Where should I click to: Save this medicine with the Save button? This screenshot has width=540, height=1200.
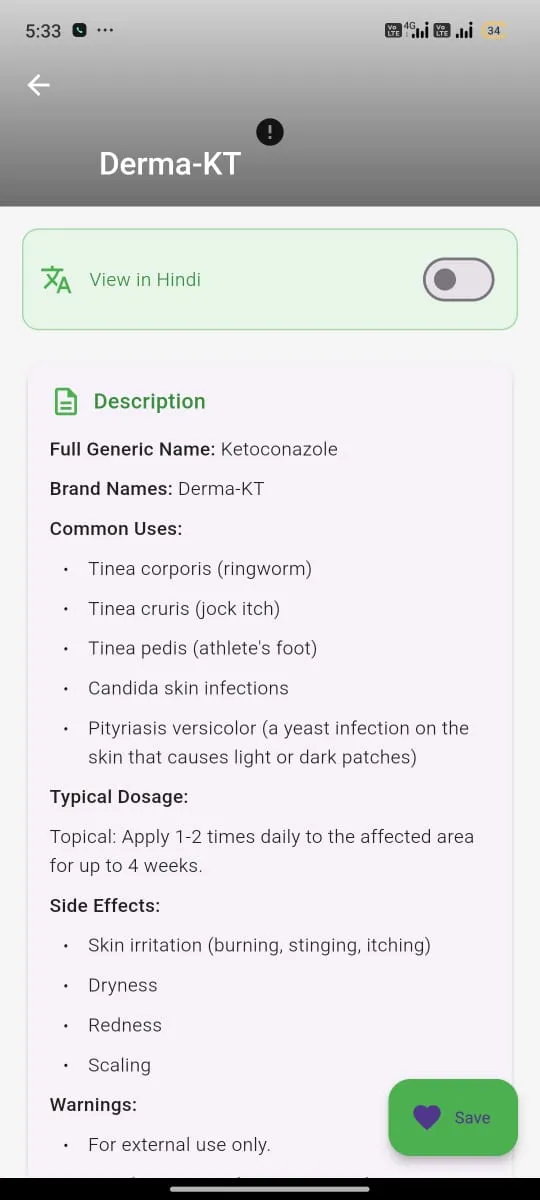tap(453, 1117)
